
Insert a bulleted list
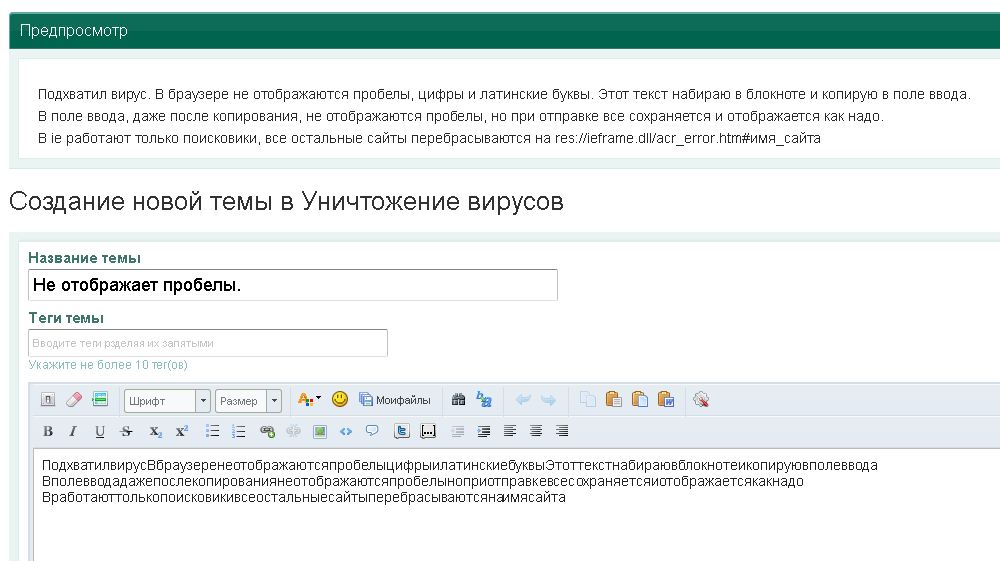click(x=212, y=432)
